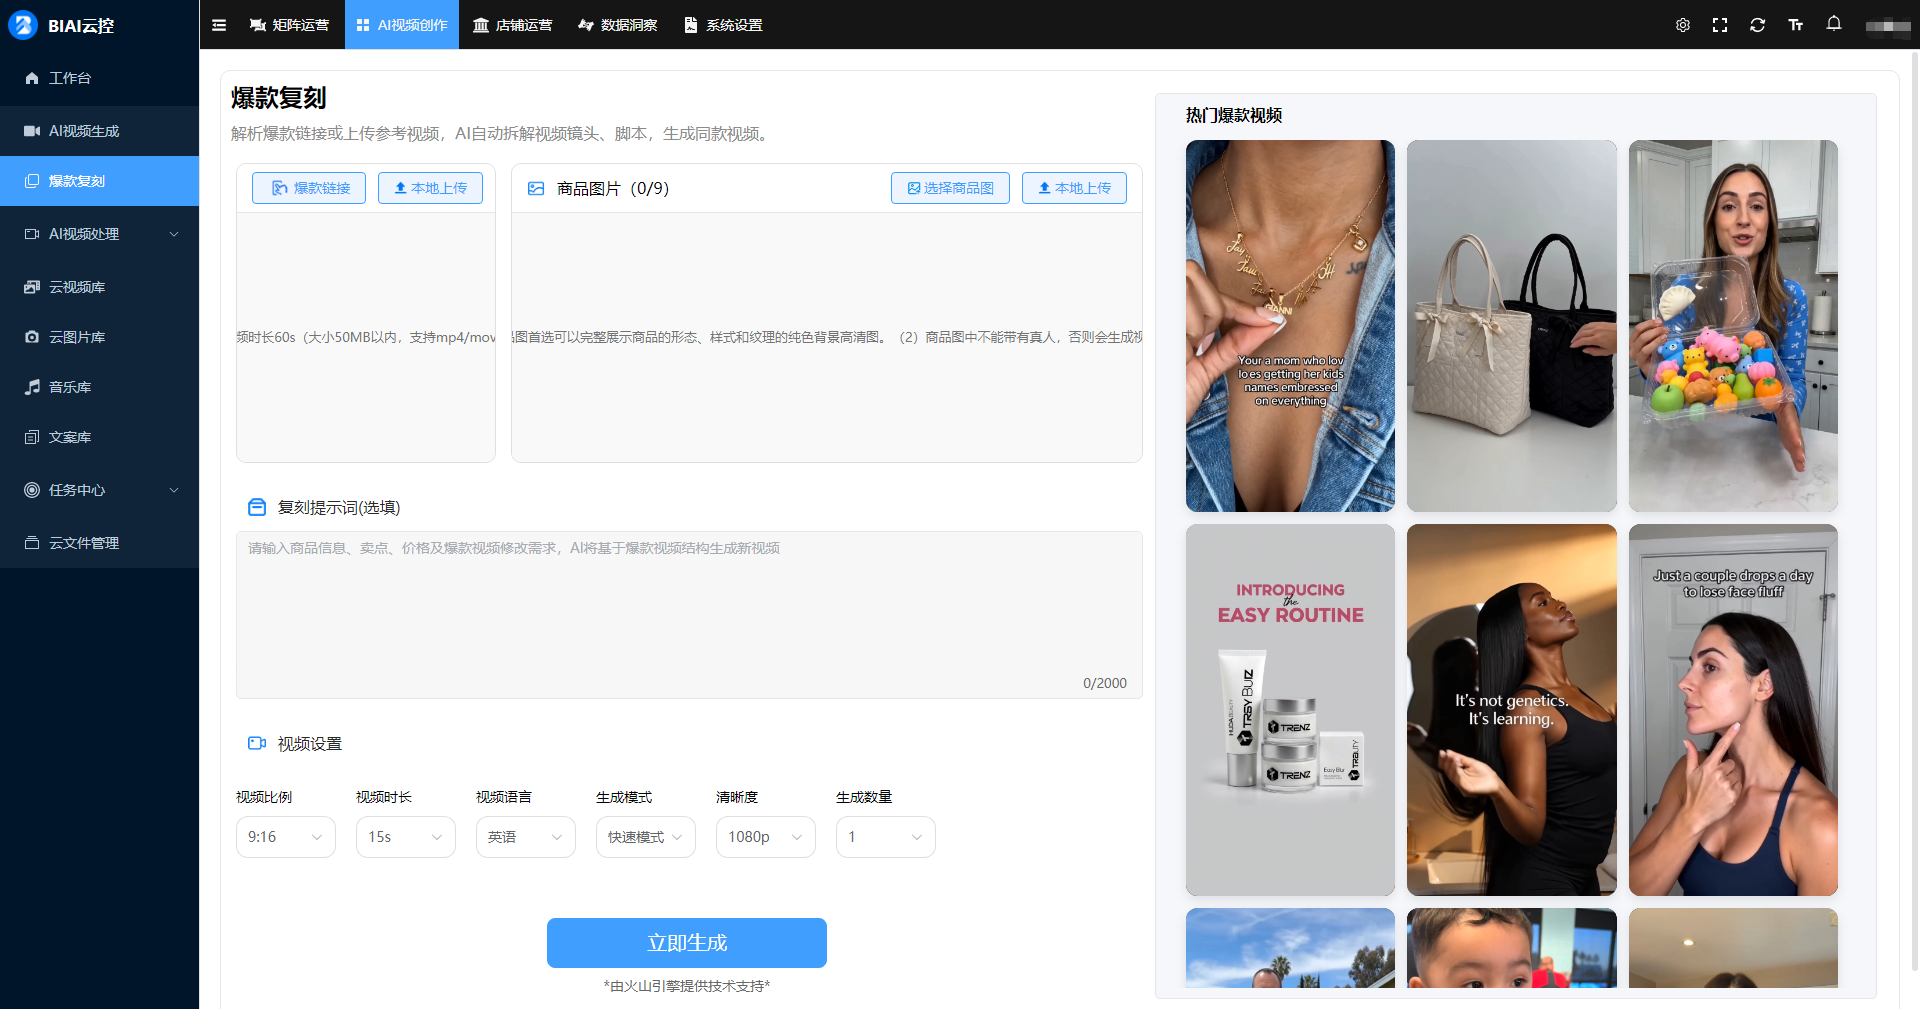
Task: Click 本地上传 button for product images
Action: coord(1074,188)
